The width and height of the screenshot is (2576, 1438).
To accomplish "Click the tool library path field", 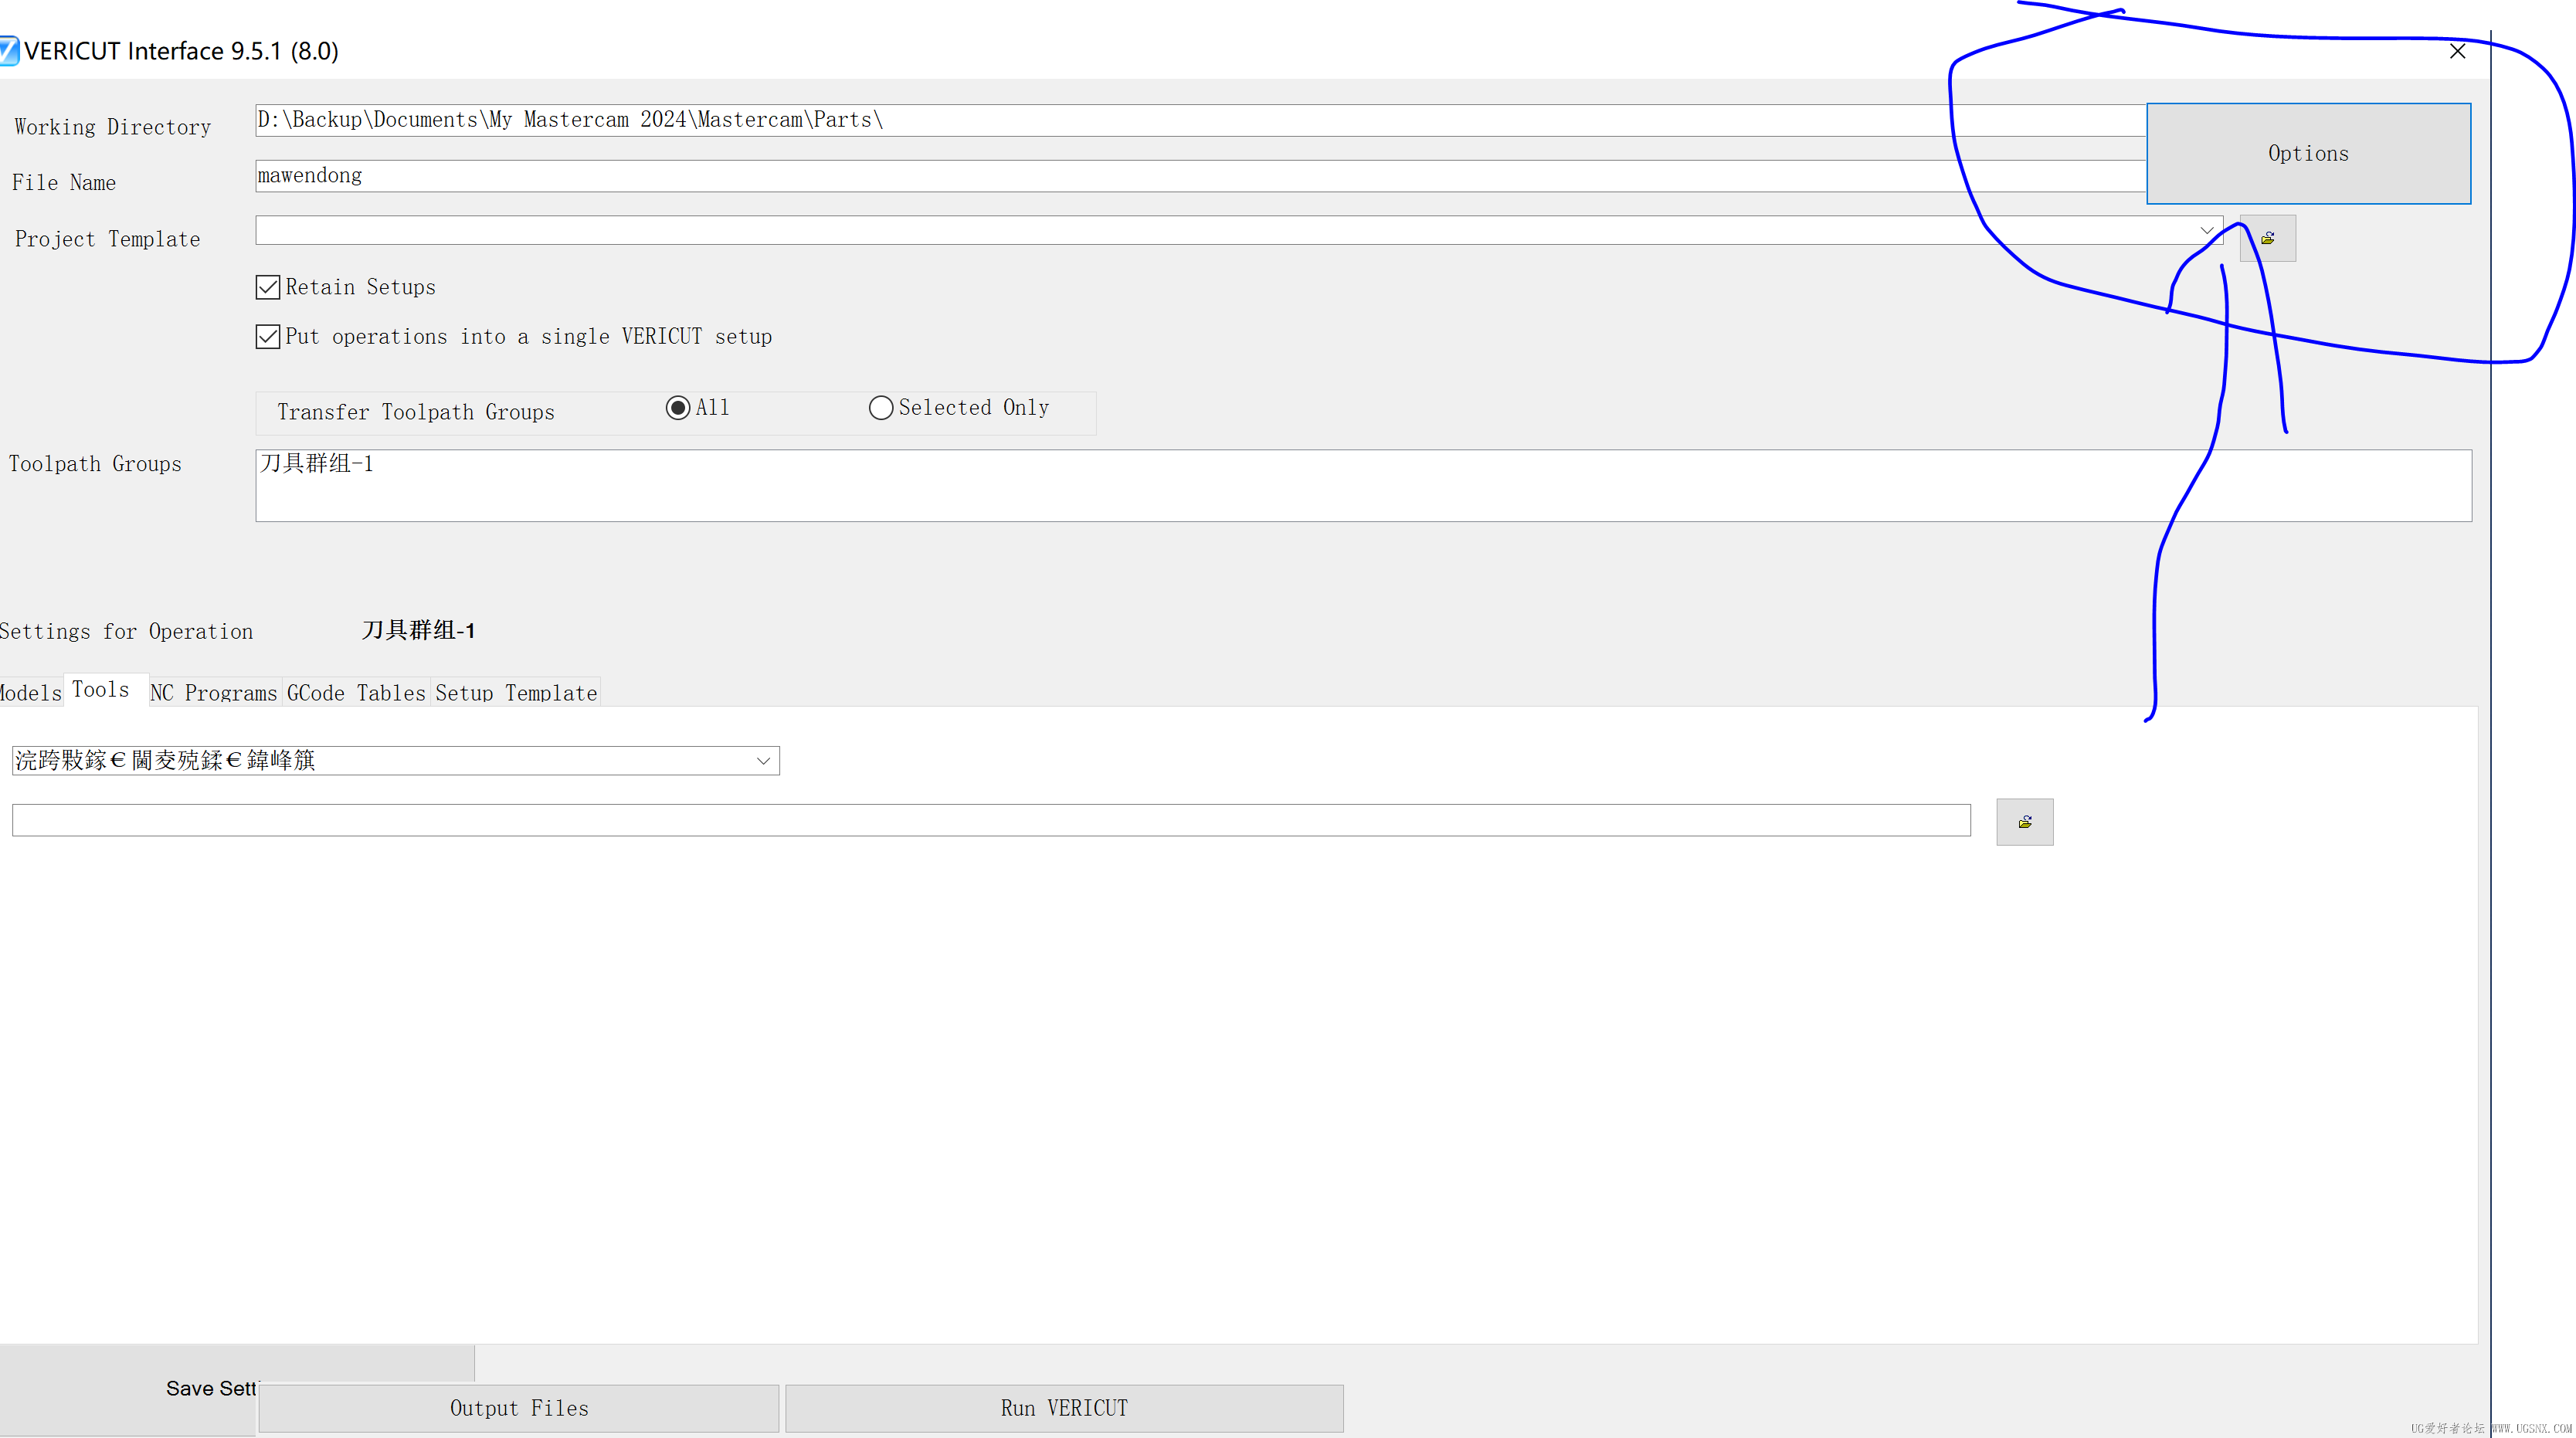I will [991, 820].
